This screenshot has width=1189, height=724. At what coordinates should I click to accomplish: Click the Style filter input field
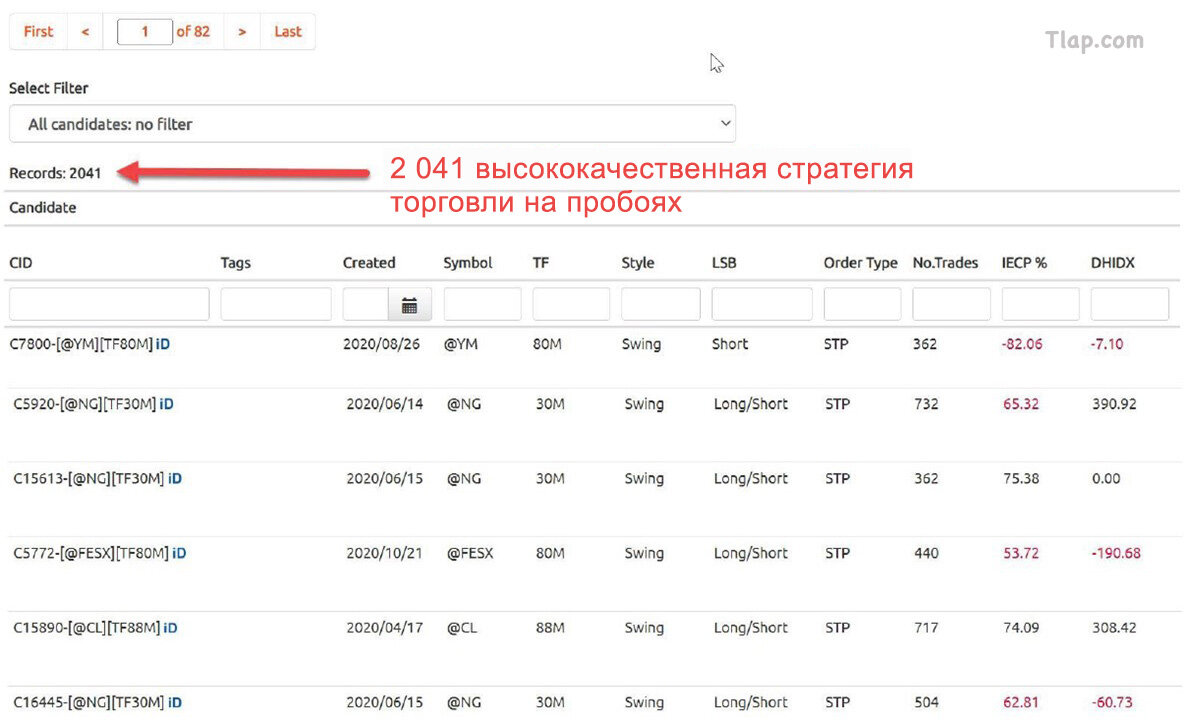pos(660,305)
